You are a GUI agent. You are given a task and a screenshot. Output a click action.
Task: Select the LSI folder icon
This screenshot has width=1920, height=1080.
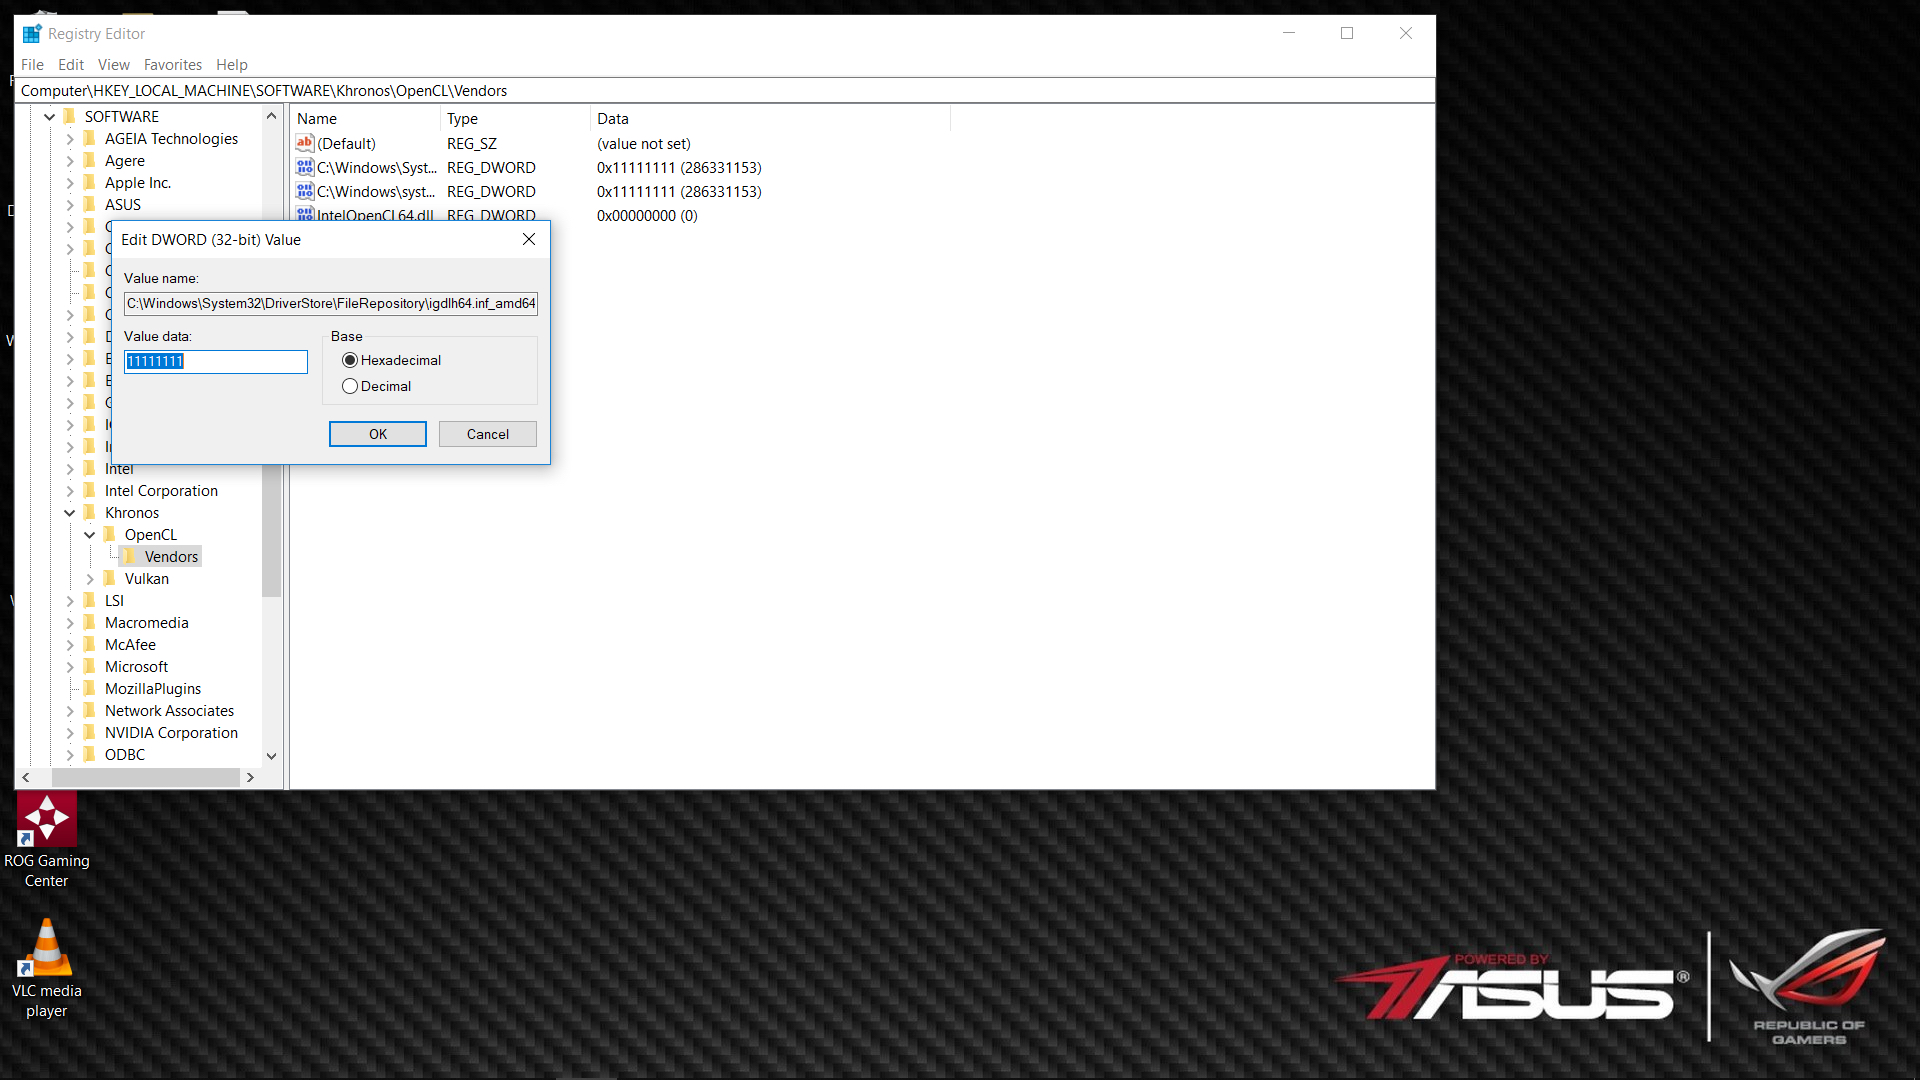[90, 600]
